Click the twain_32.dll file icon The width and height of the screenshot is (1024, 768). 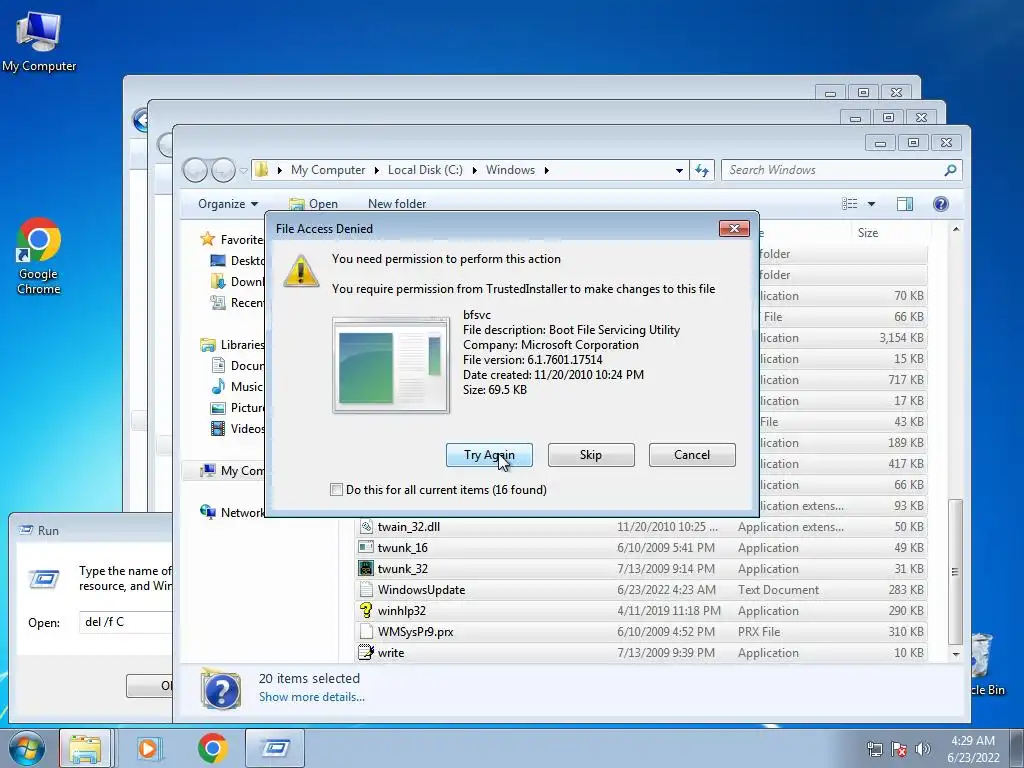[x=366, y=526]
